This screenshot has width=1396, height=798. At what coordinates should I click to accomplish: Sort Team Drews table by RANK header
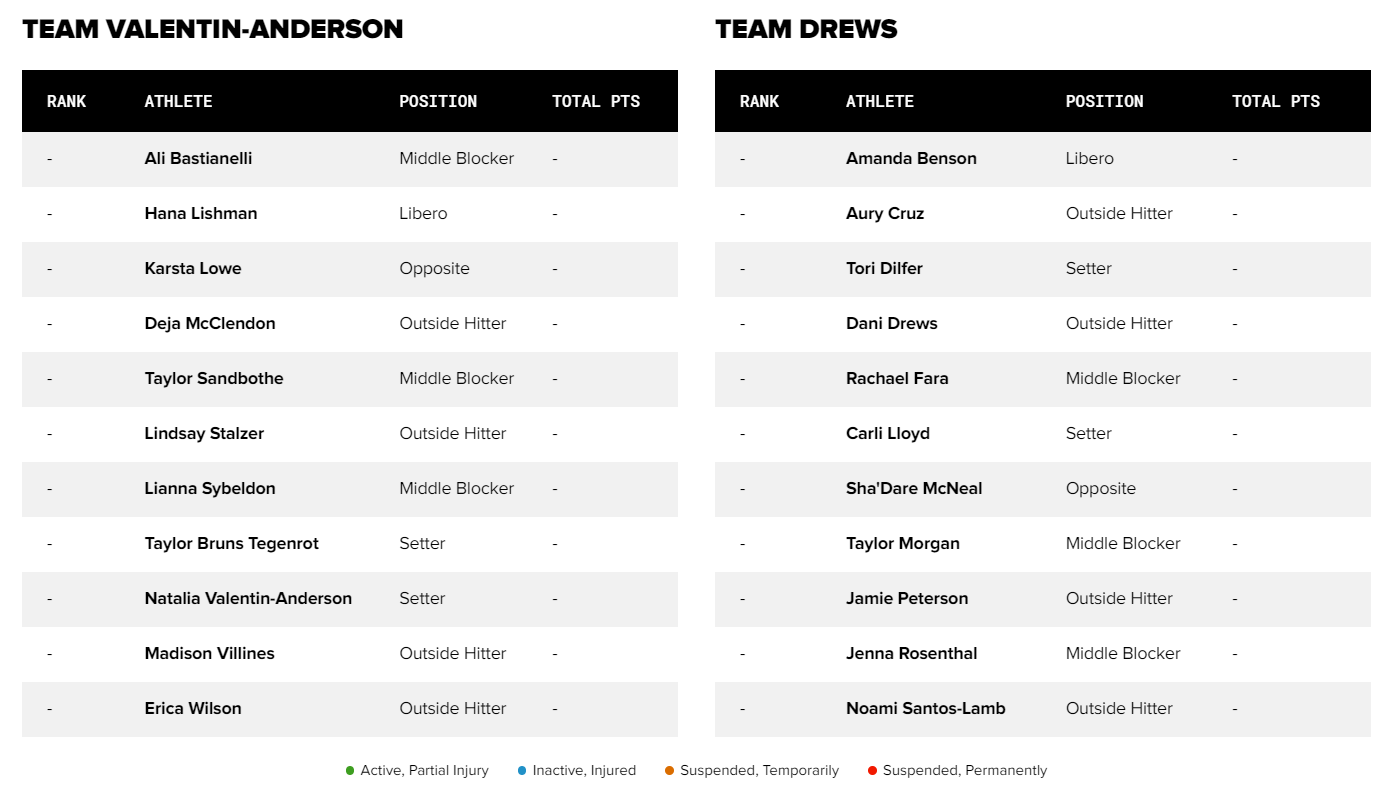coord(759,101)
